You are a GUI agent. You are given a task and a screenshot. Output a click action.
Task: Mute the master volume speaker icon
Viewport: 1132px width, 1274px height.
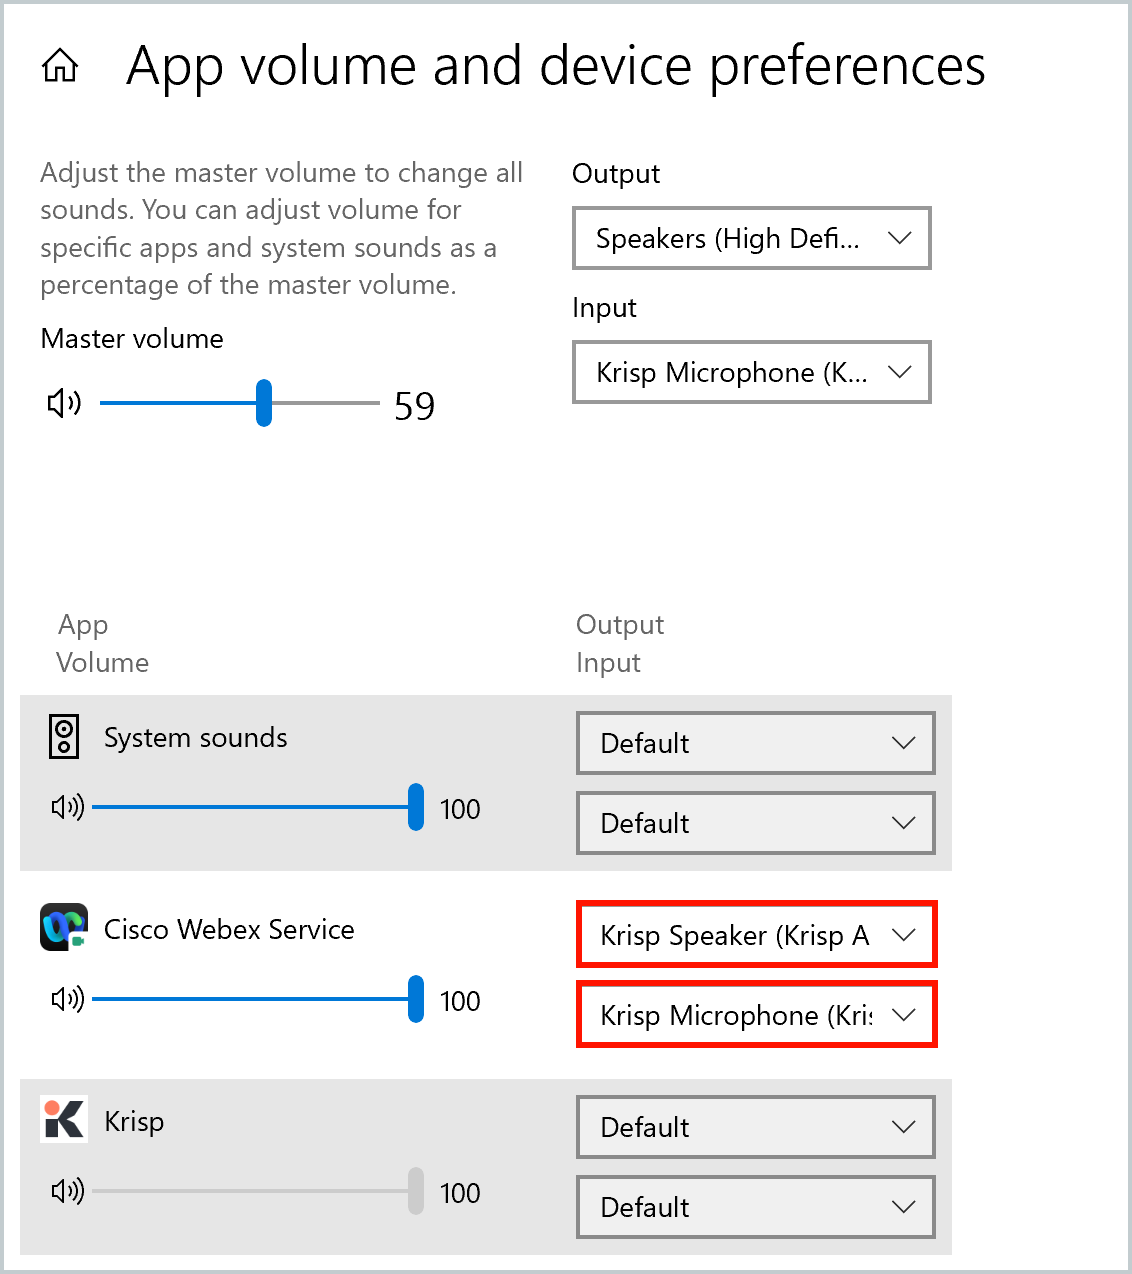(x=64, y=403)
